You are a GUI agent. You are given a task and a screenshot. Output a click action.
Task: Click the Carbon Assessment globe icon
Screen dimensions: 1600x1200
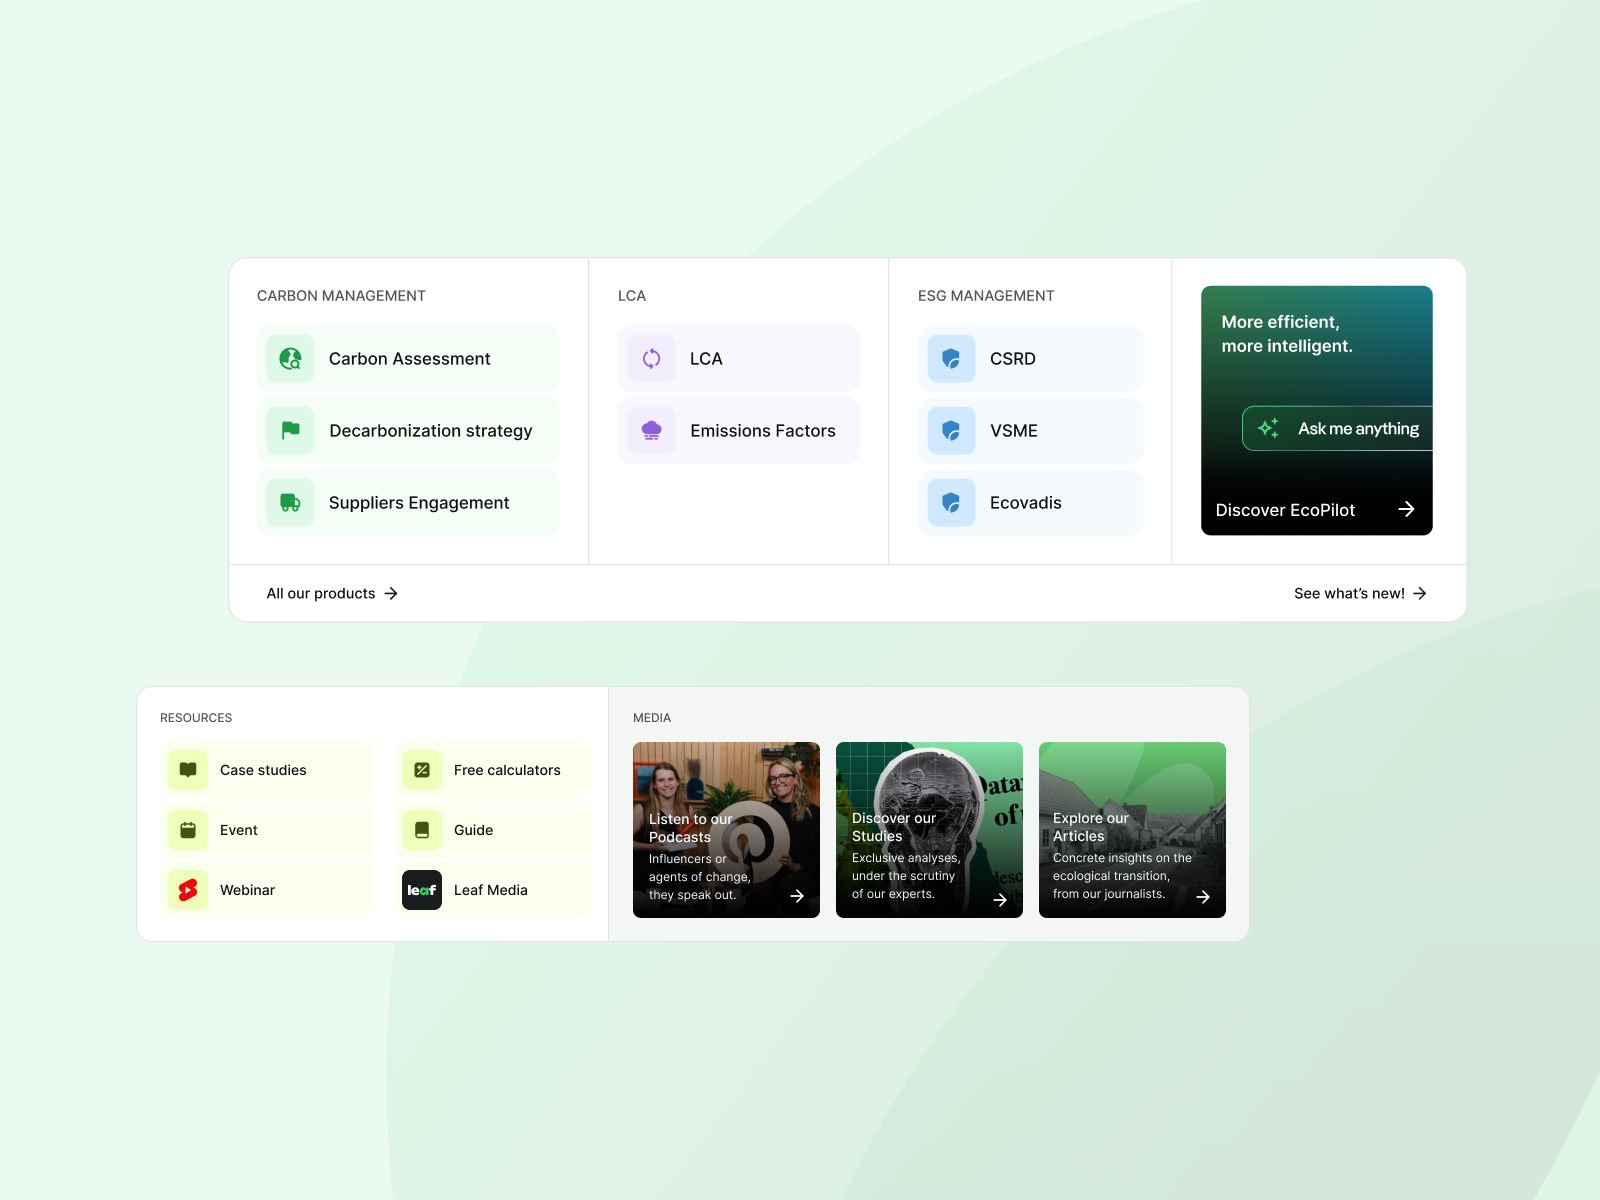tap(291, 359)
